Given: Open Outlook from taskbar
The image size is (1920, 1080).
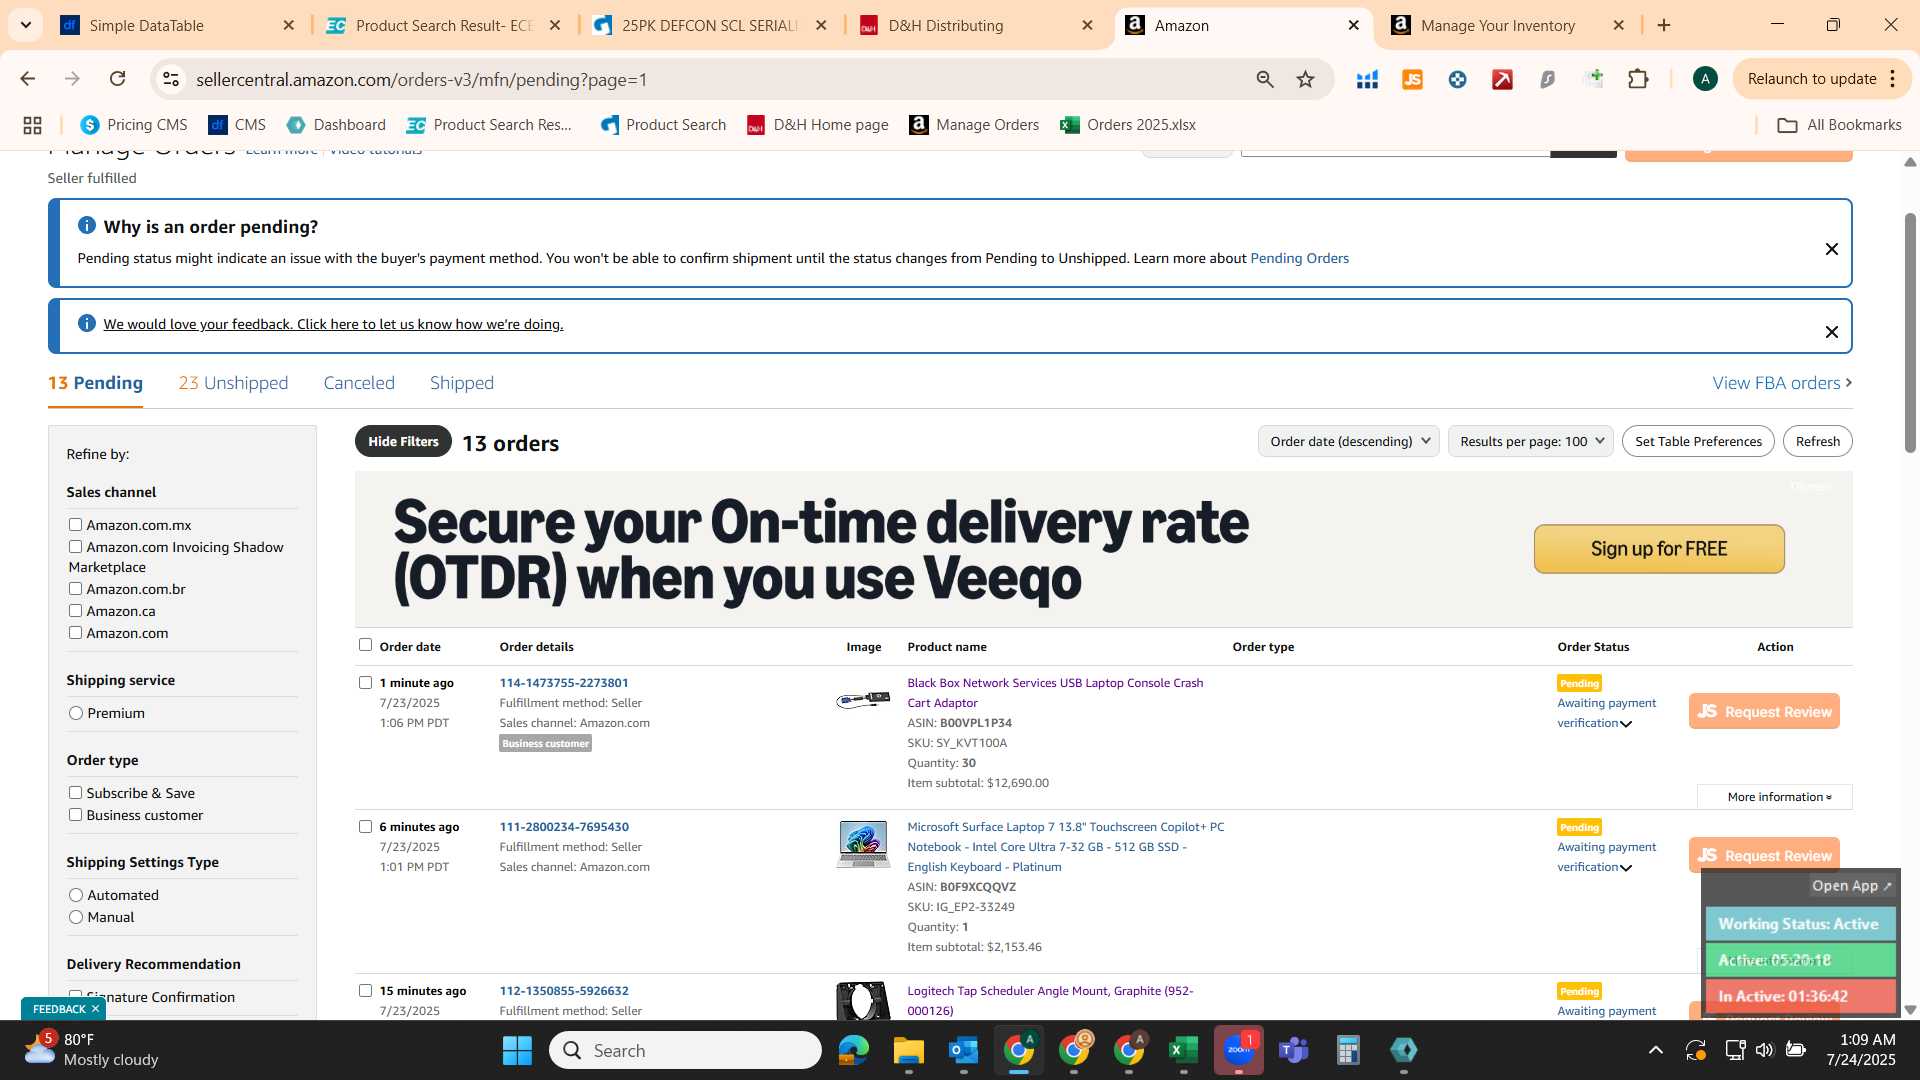Looking at the screenshot, I should click(963, 1050).
